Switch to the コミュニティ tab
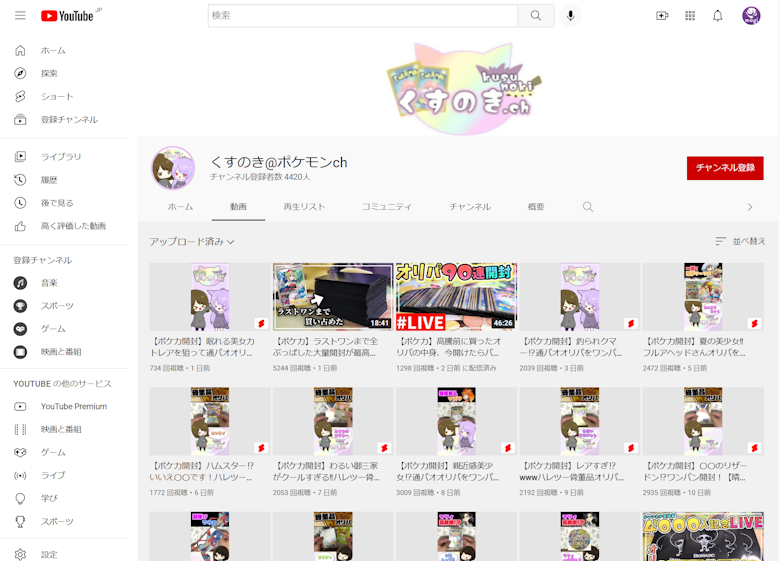This screenshot has width=780, height=561. pos(386,207)
